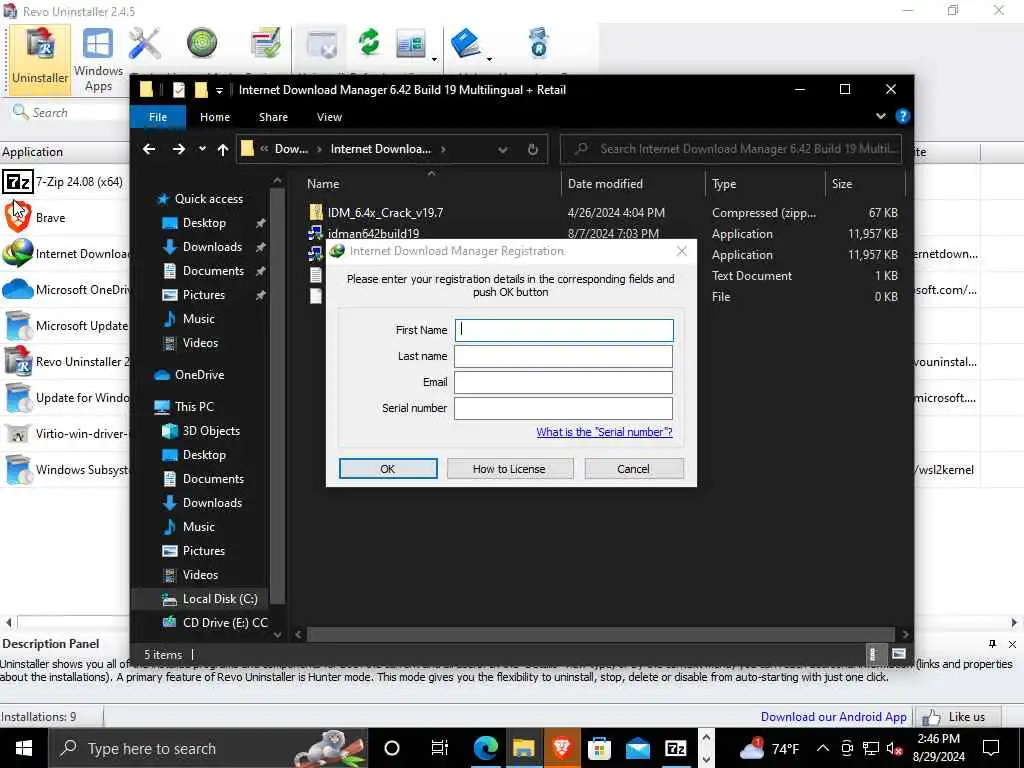Viewport: 1024px width, 768px height.
Task: Expand address bar history dropdown
Action: tap(503, 150)
